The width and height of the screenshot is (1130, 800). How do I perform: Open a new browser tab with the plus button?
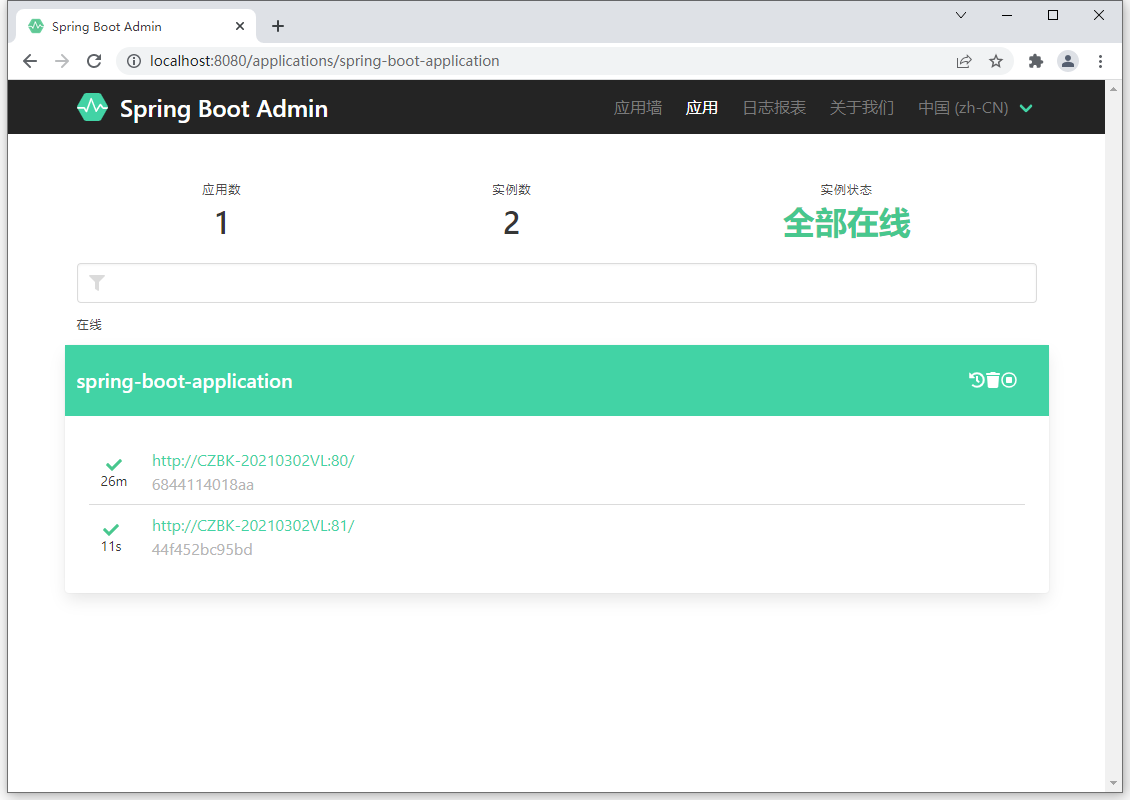[x=278, y=26]
